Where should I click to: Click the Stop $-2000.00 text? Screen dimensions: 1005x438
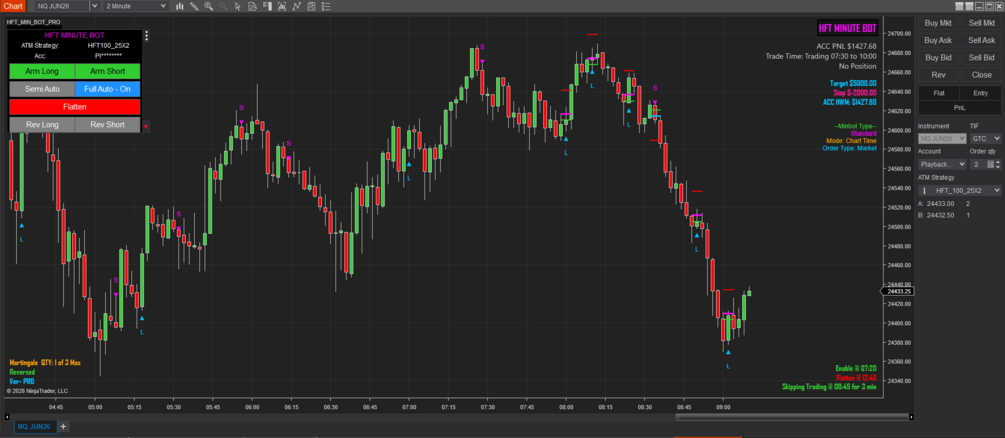[853, 92]
